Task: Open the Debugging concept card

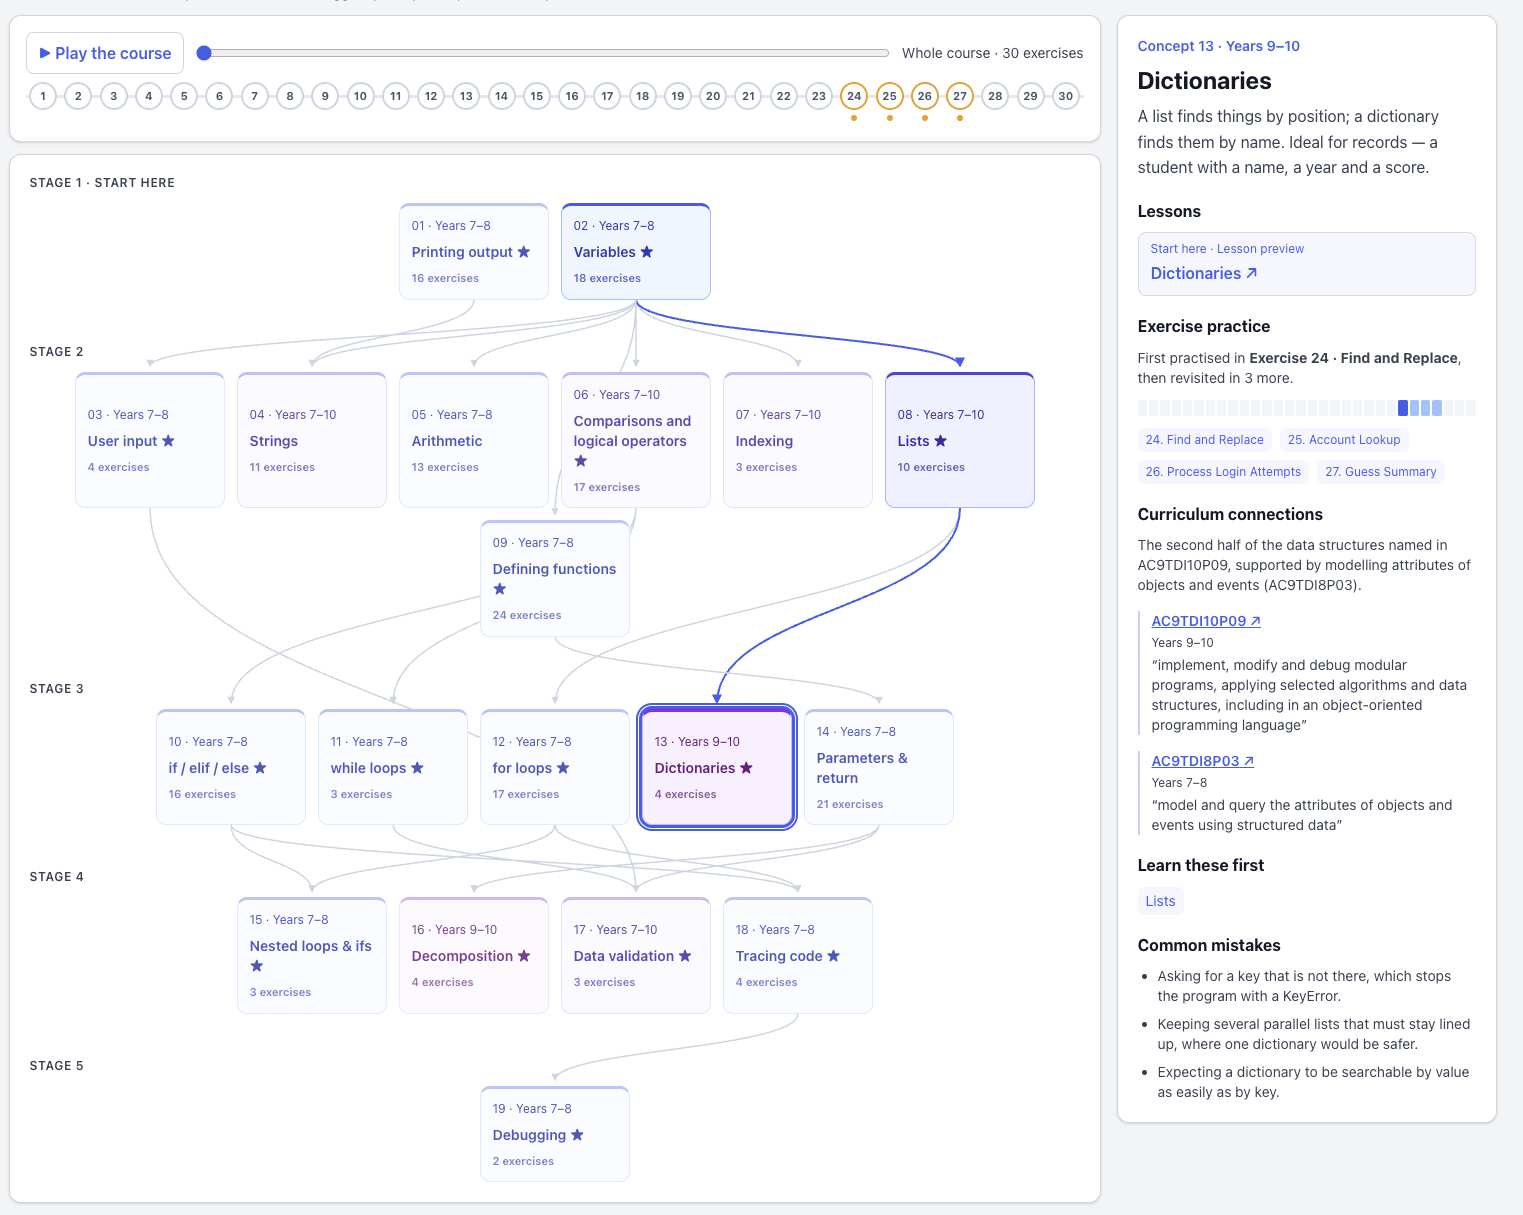Action: click(555, 1134)
